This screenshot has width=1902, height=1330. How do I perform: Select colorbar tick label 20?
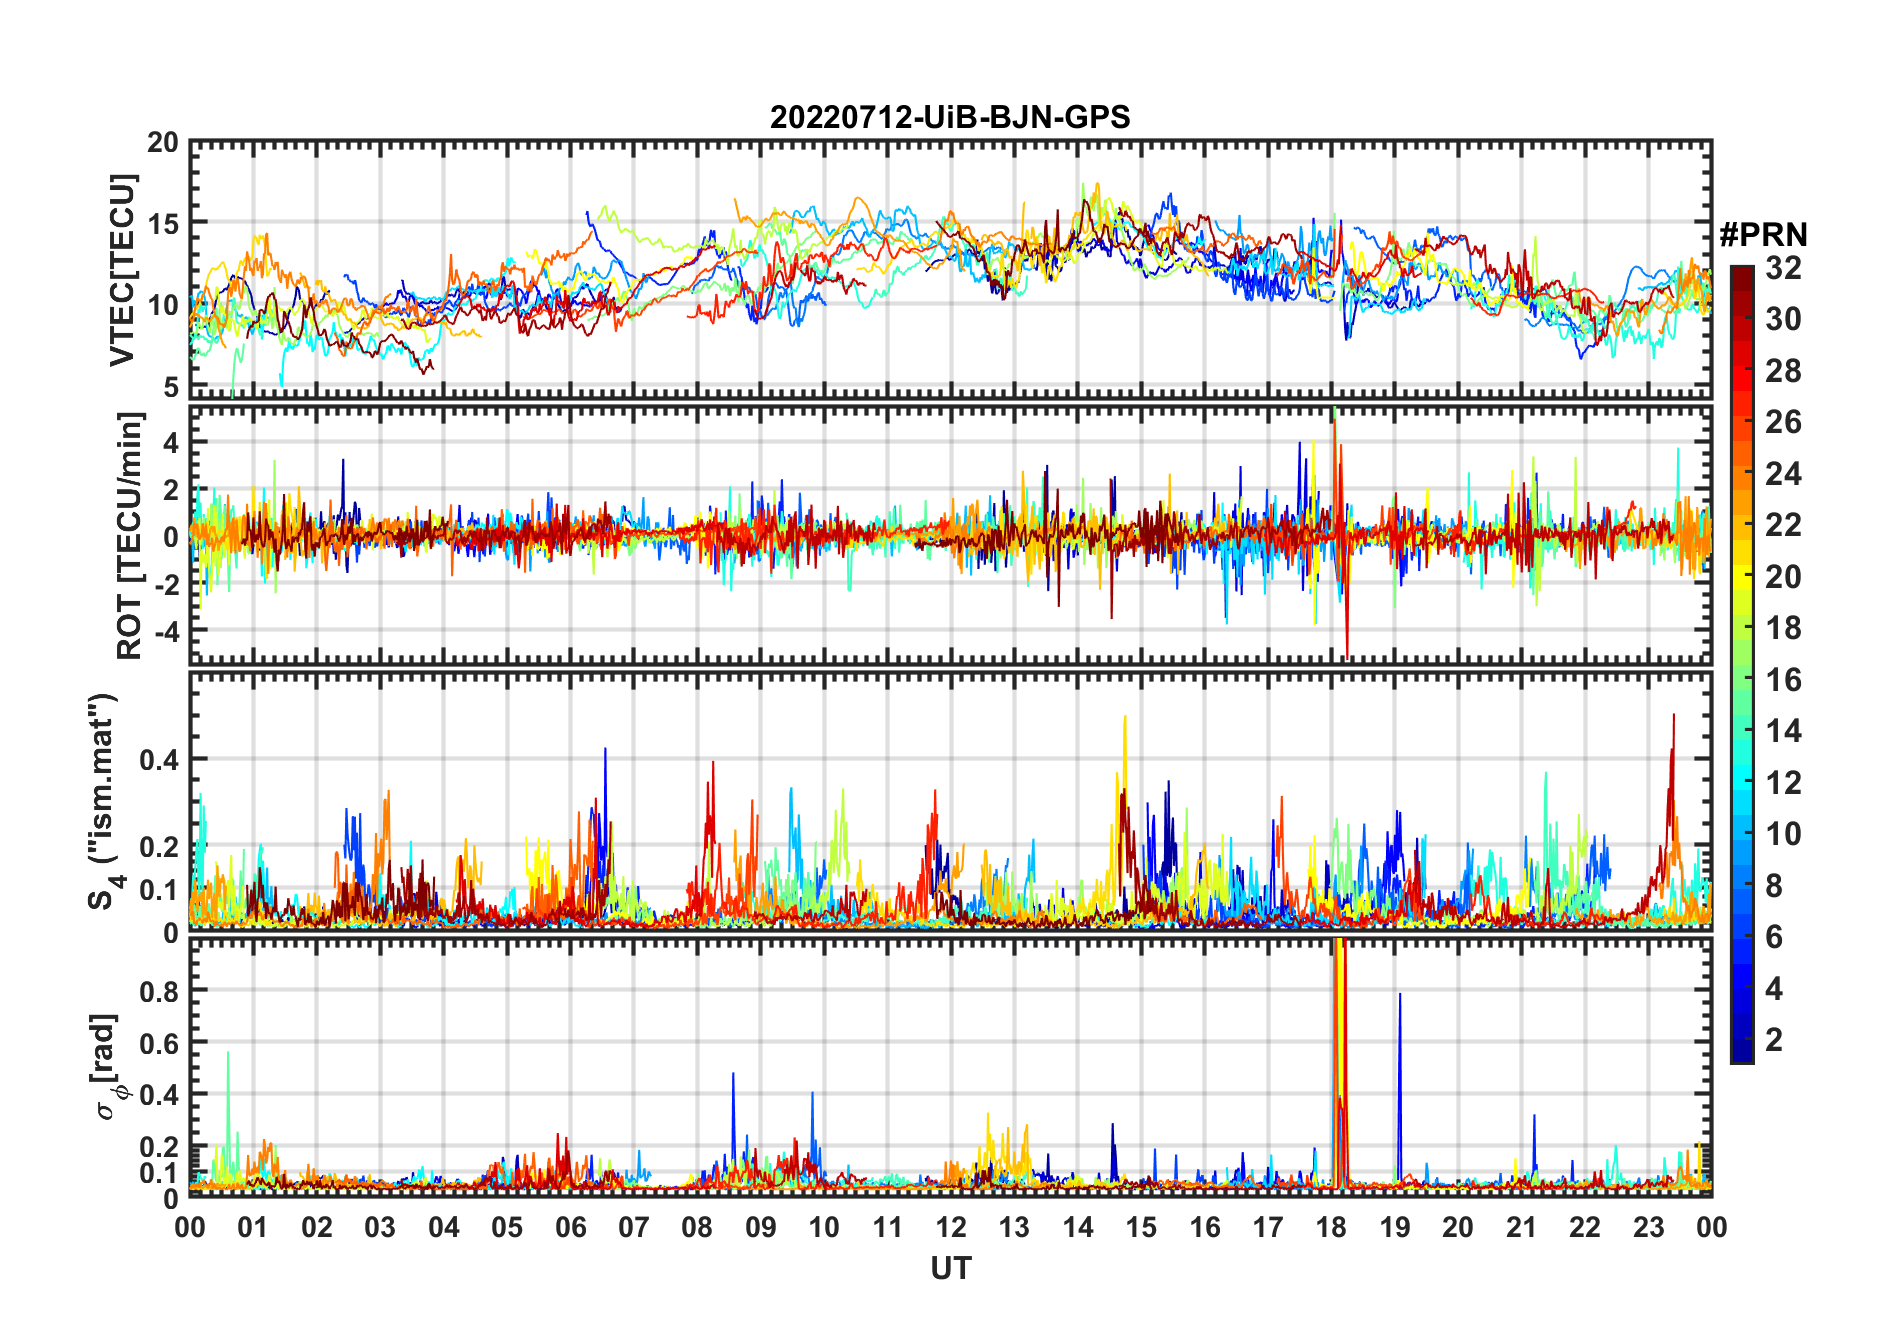pos(1783,577)
